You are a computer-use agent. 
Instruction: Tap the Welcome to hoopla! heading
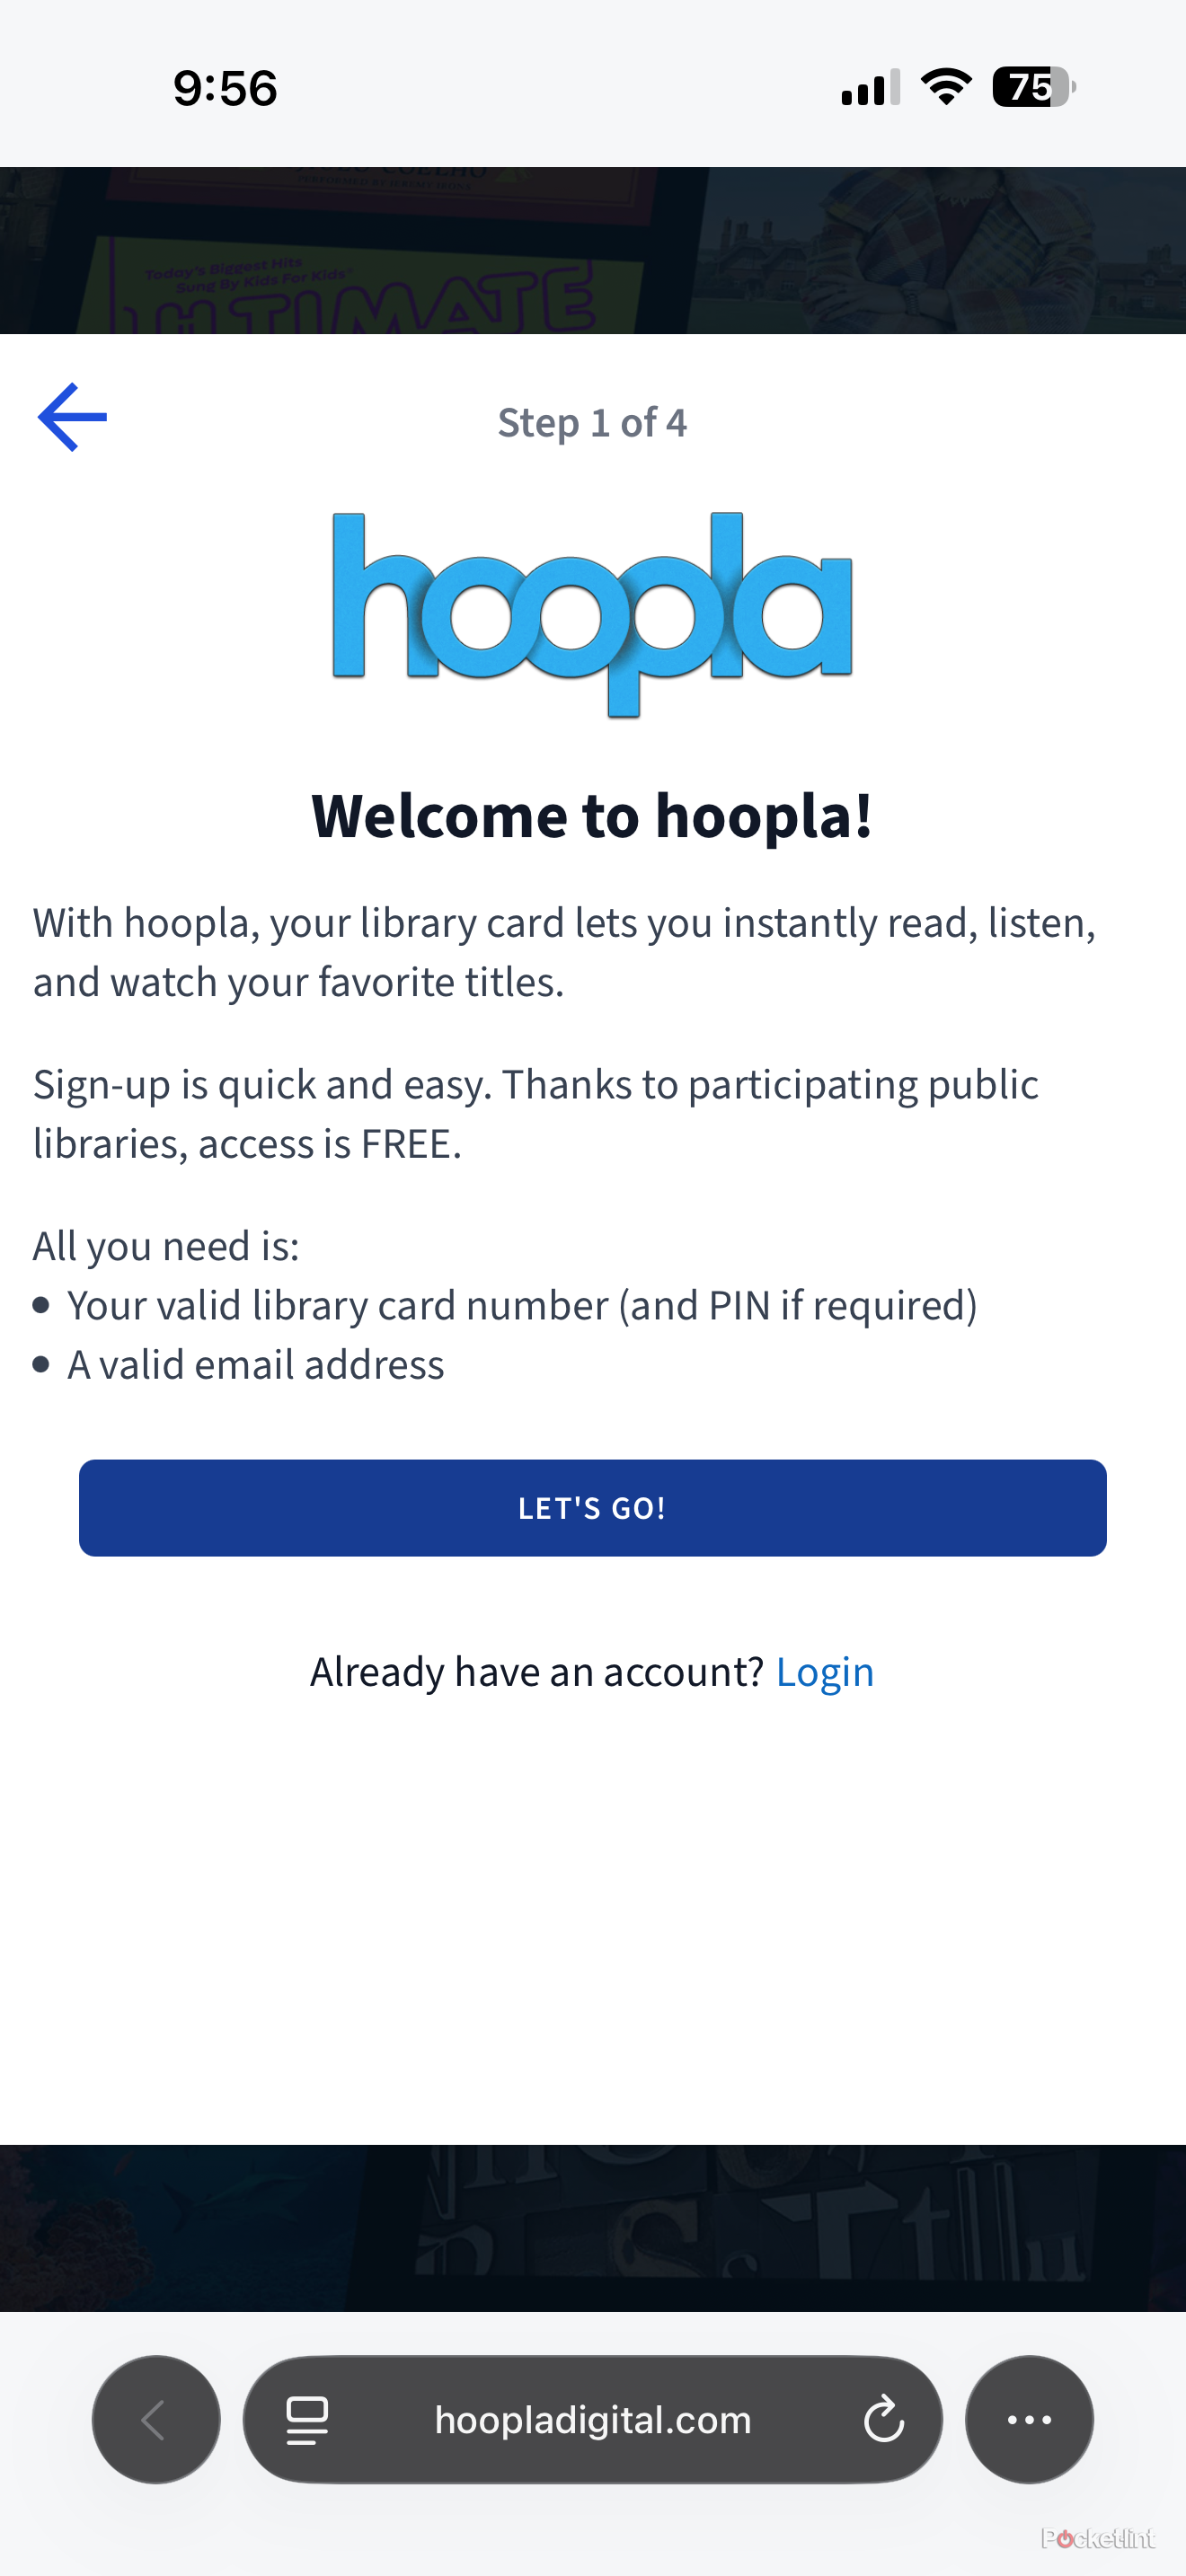(x=592, y=815)
